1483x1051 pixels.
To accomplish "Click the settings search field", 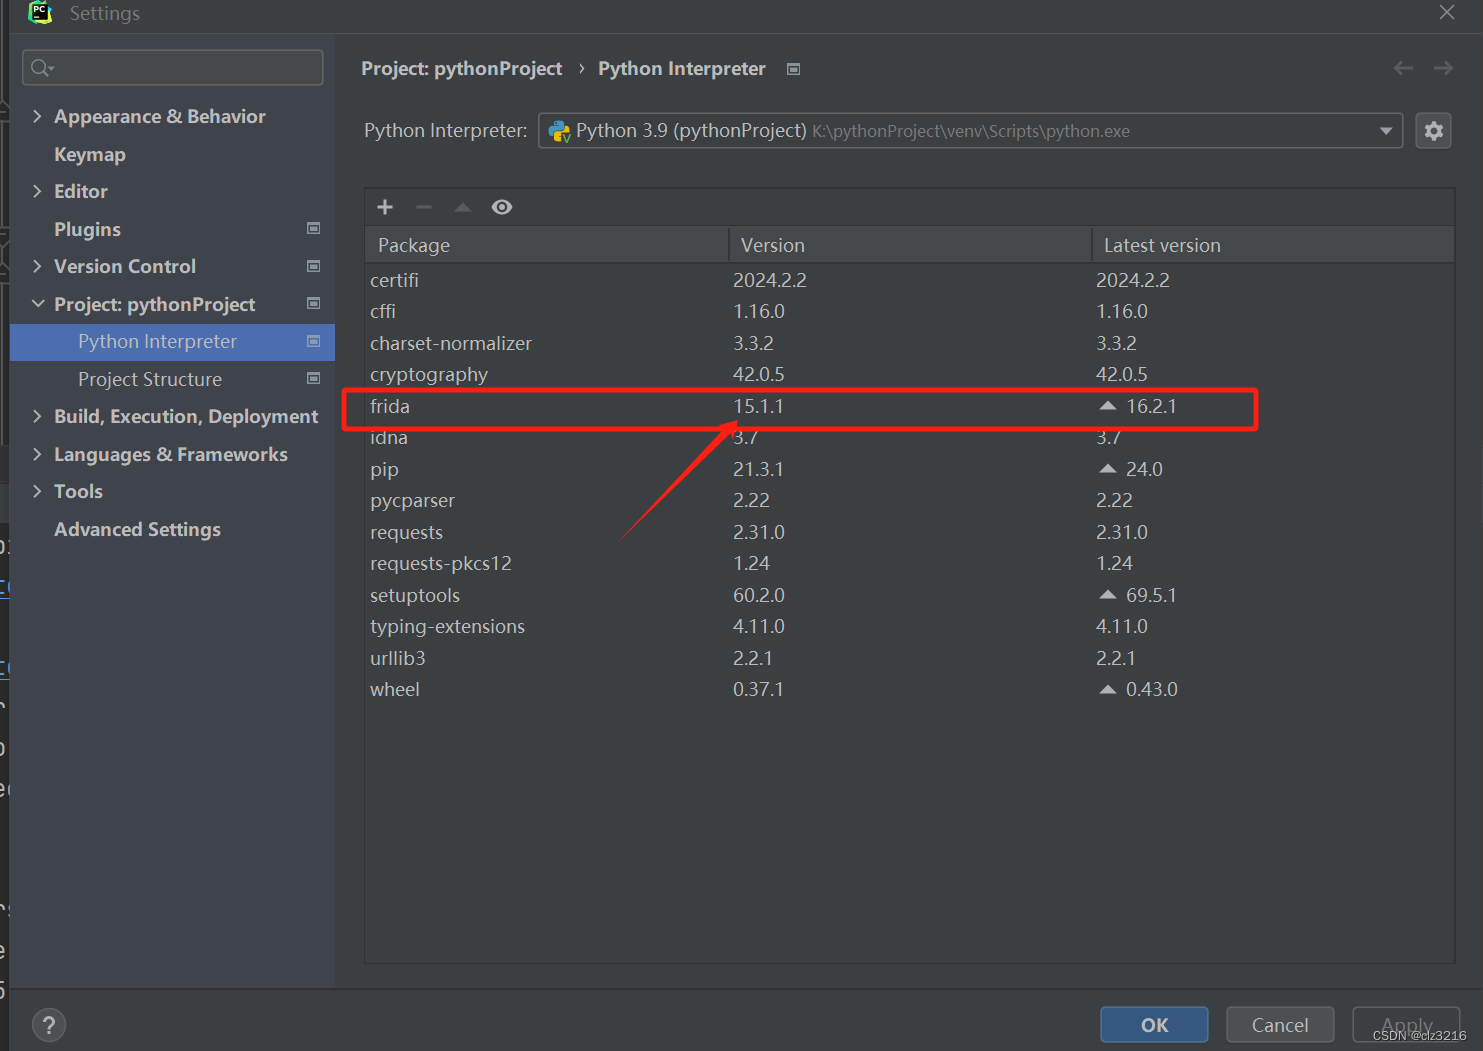I will click(172, 67).
